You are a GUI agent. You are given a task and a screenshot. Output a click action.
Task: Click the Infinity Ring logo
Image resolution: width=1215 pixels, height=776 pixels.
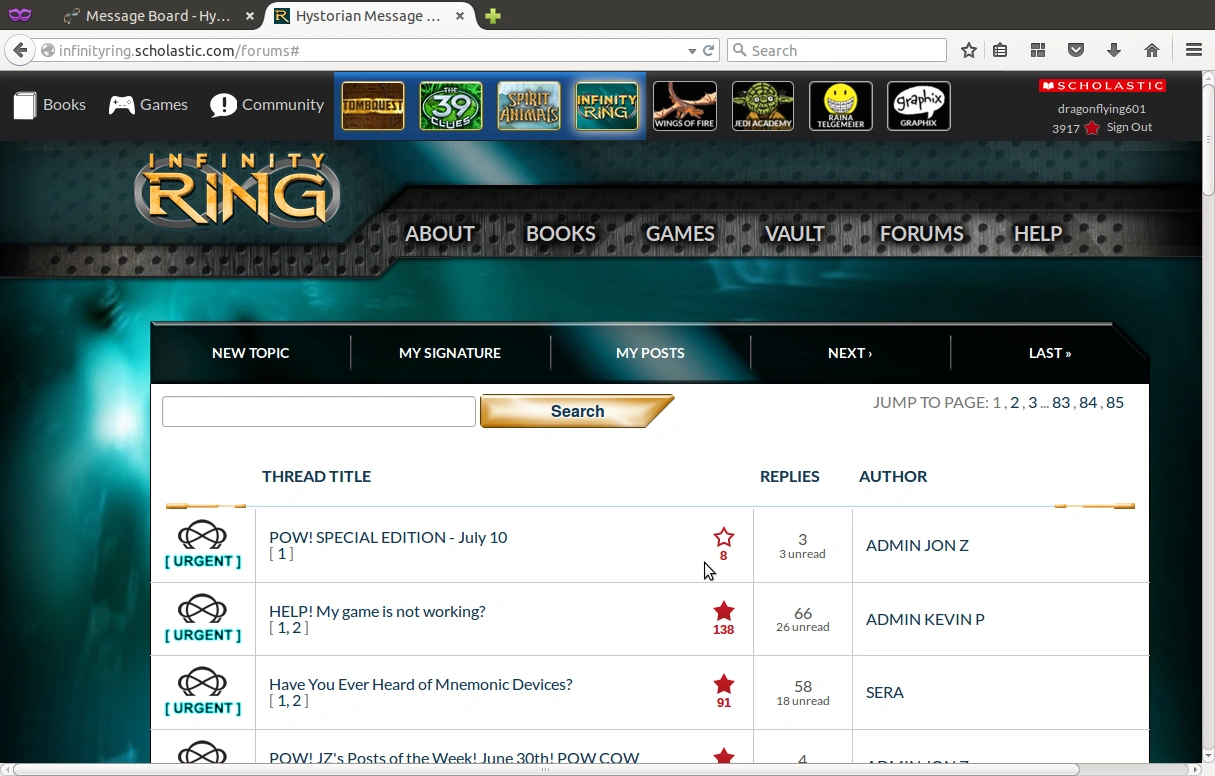tap(237, 189)
